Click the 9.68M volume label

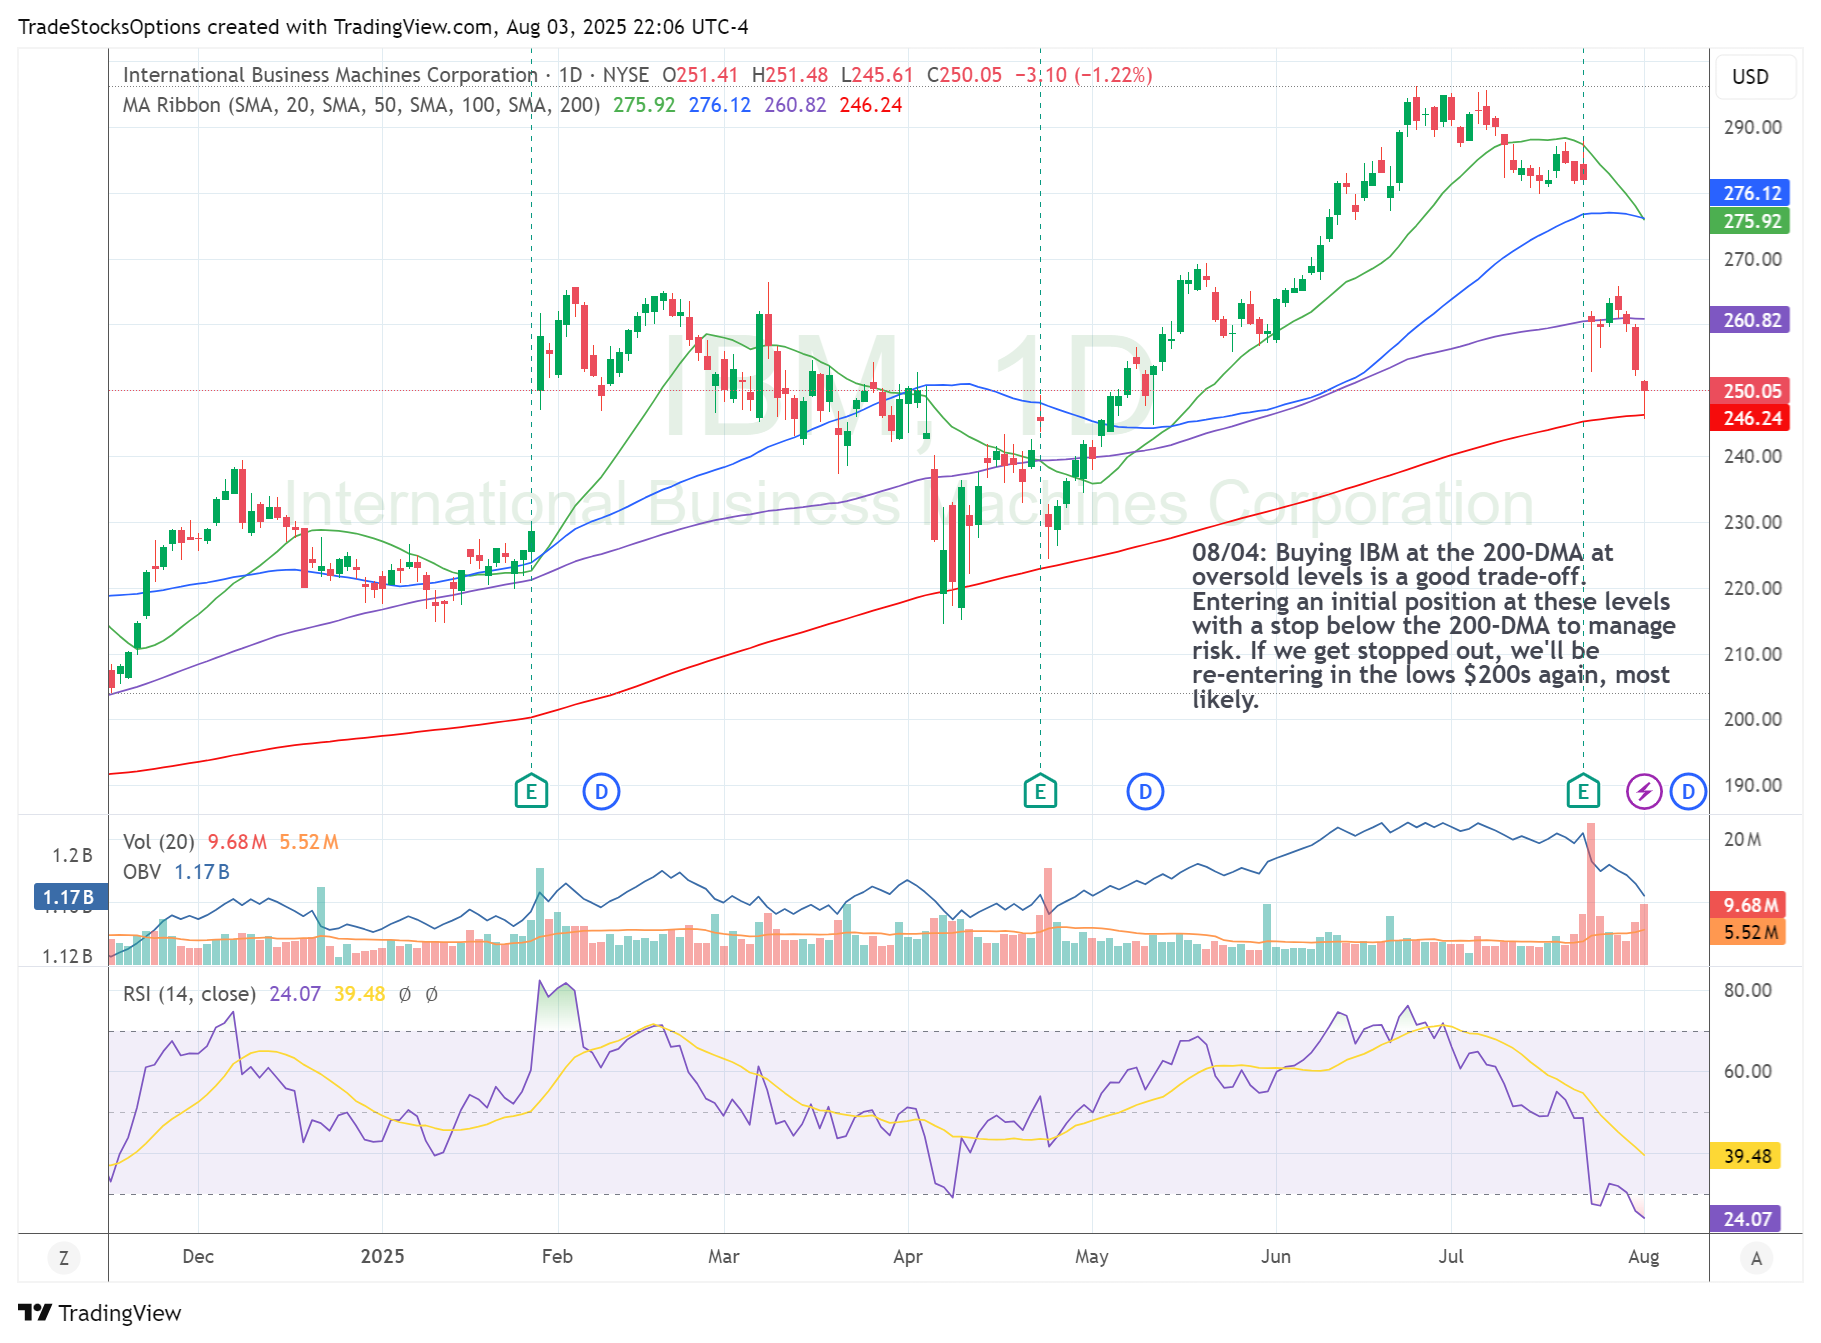point(1750,905)
